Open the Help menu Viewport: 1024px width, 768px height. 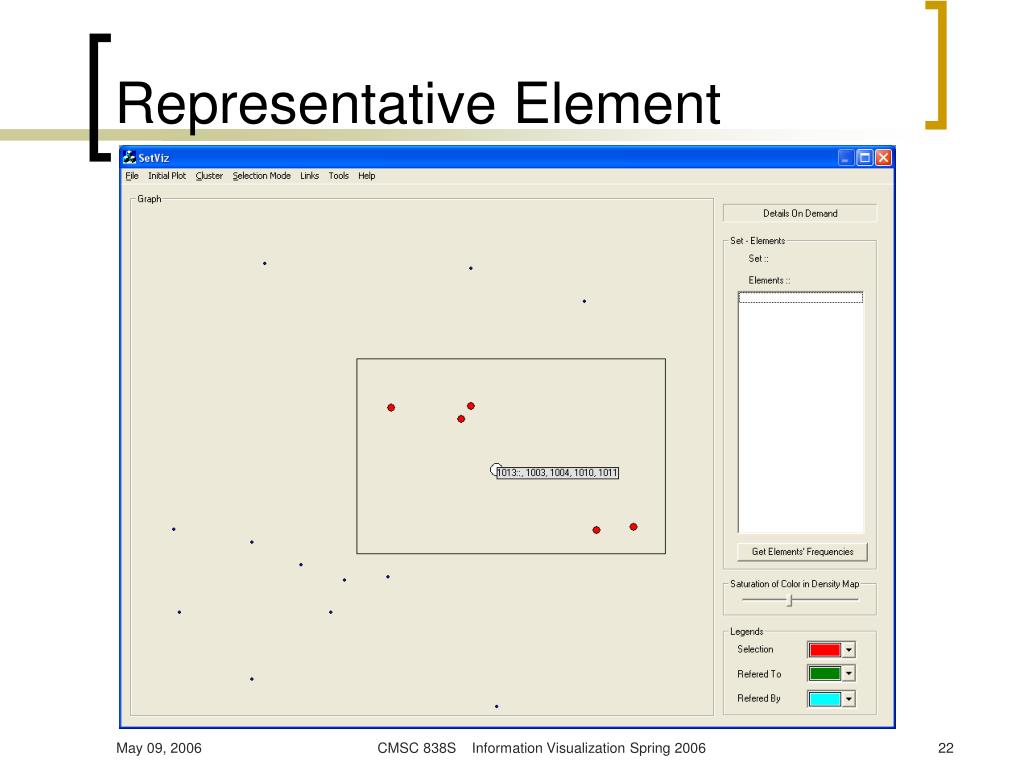[x=366, y=176]
